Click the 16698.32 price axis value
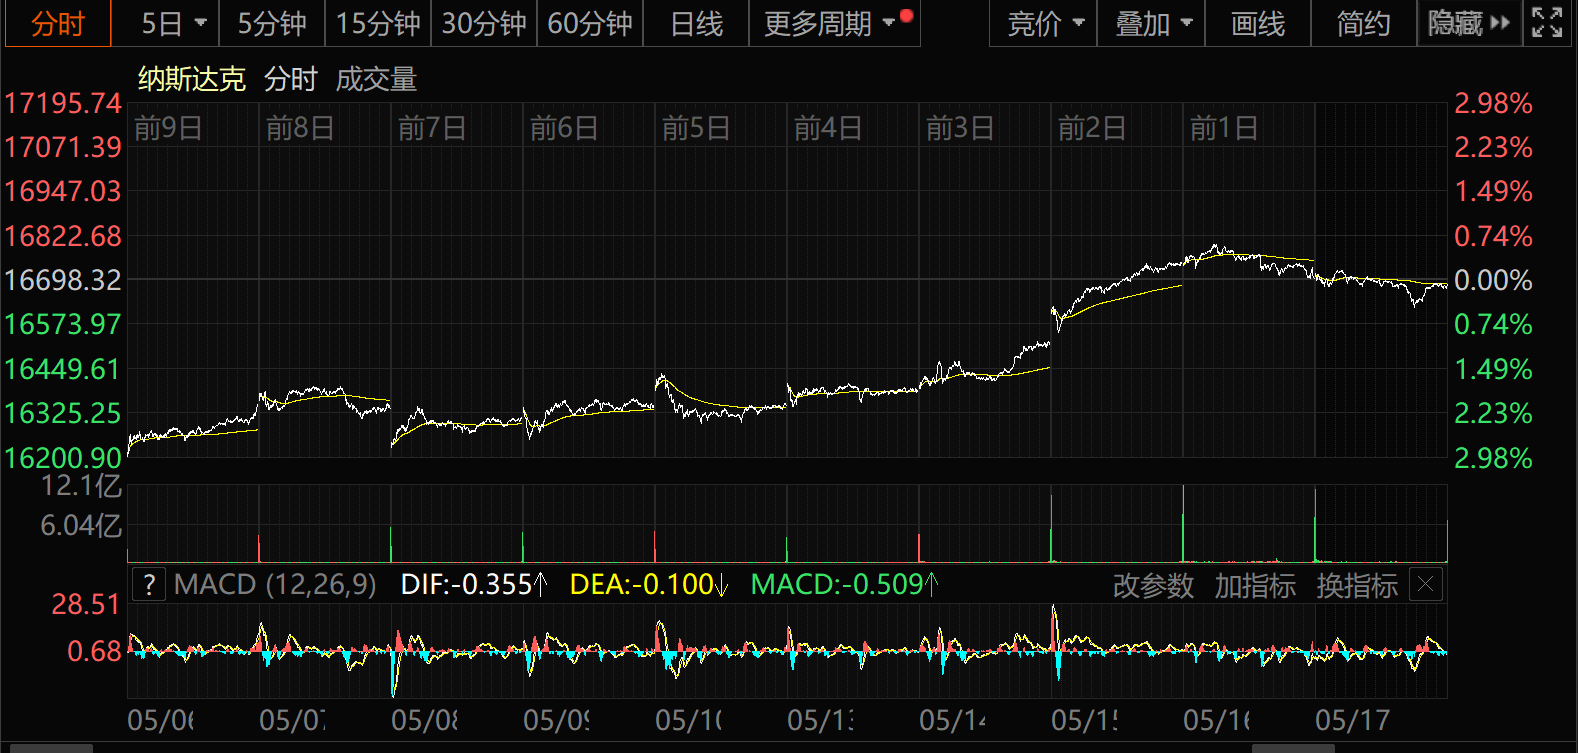Viewport: 1578px width, 753px height. pyautogui.click(x=63, y=280)
